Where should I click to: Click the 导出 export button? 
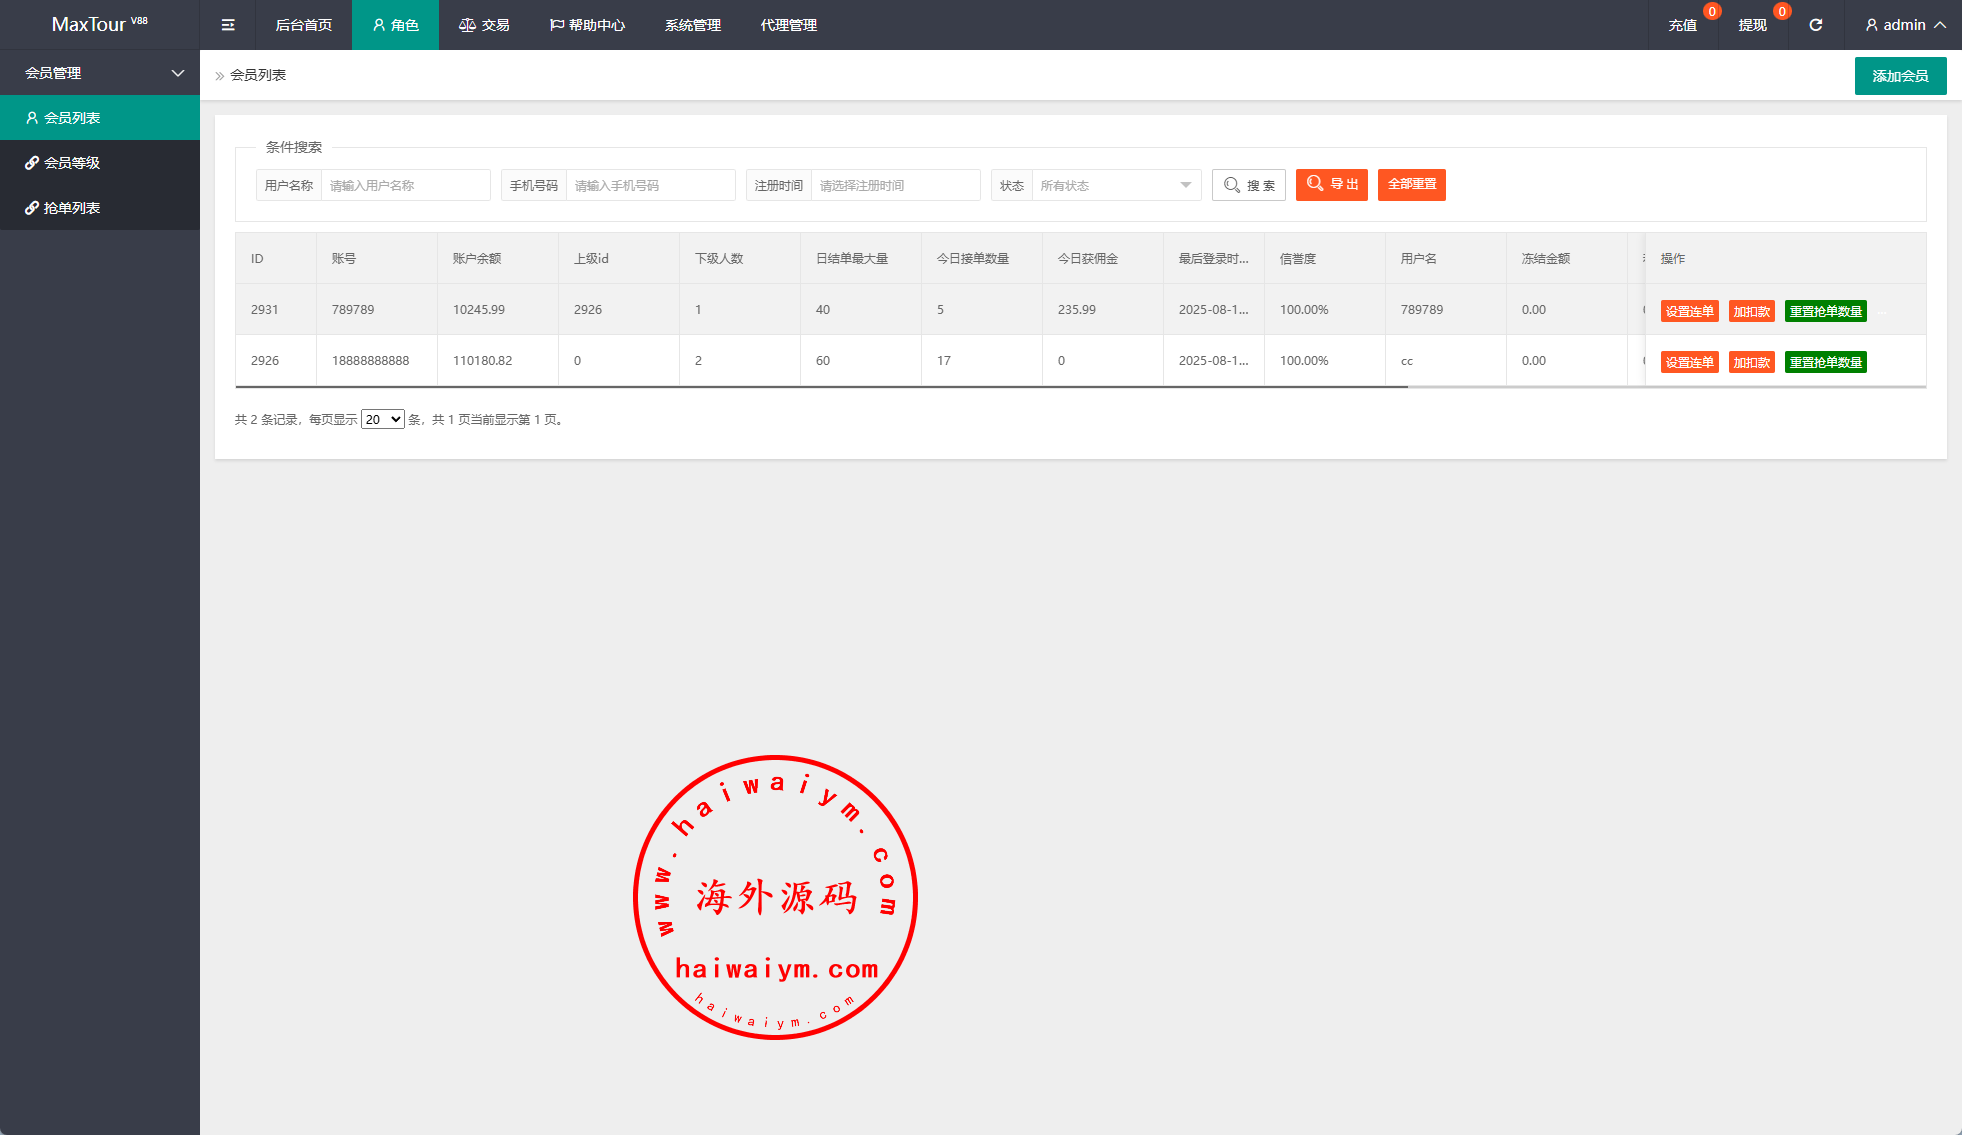pos(1332,184)
